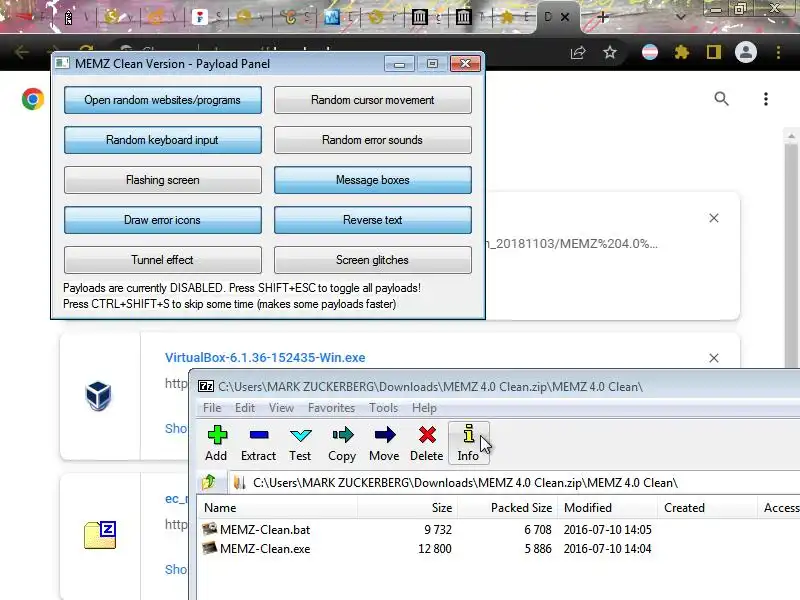This screenshot has width=800, height=600.
Task: Toggle Open random websites/programs payload
Action: coord(163,100)
